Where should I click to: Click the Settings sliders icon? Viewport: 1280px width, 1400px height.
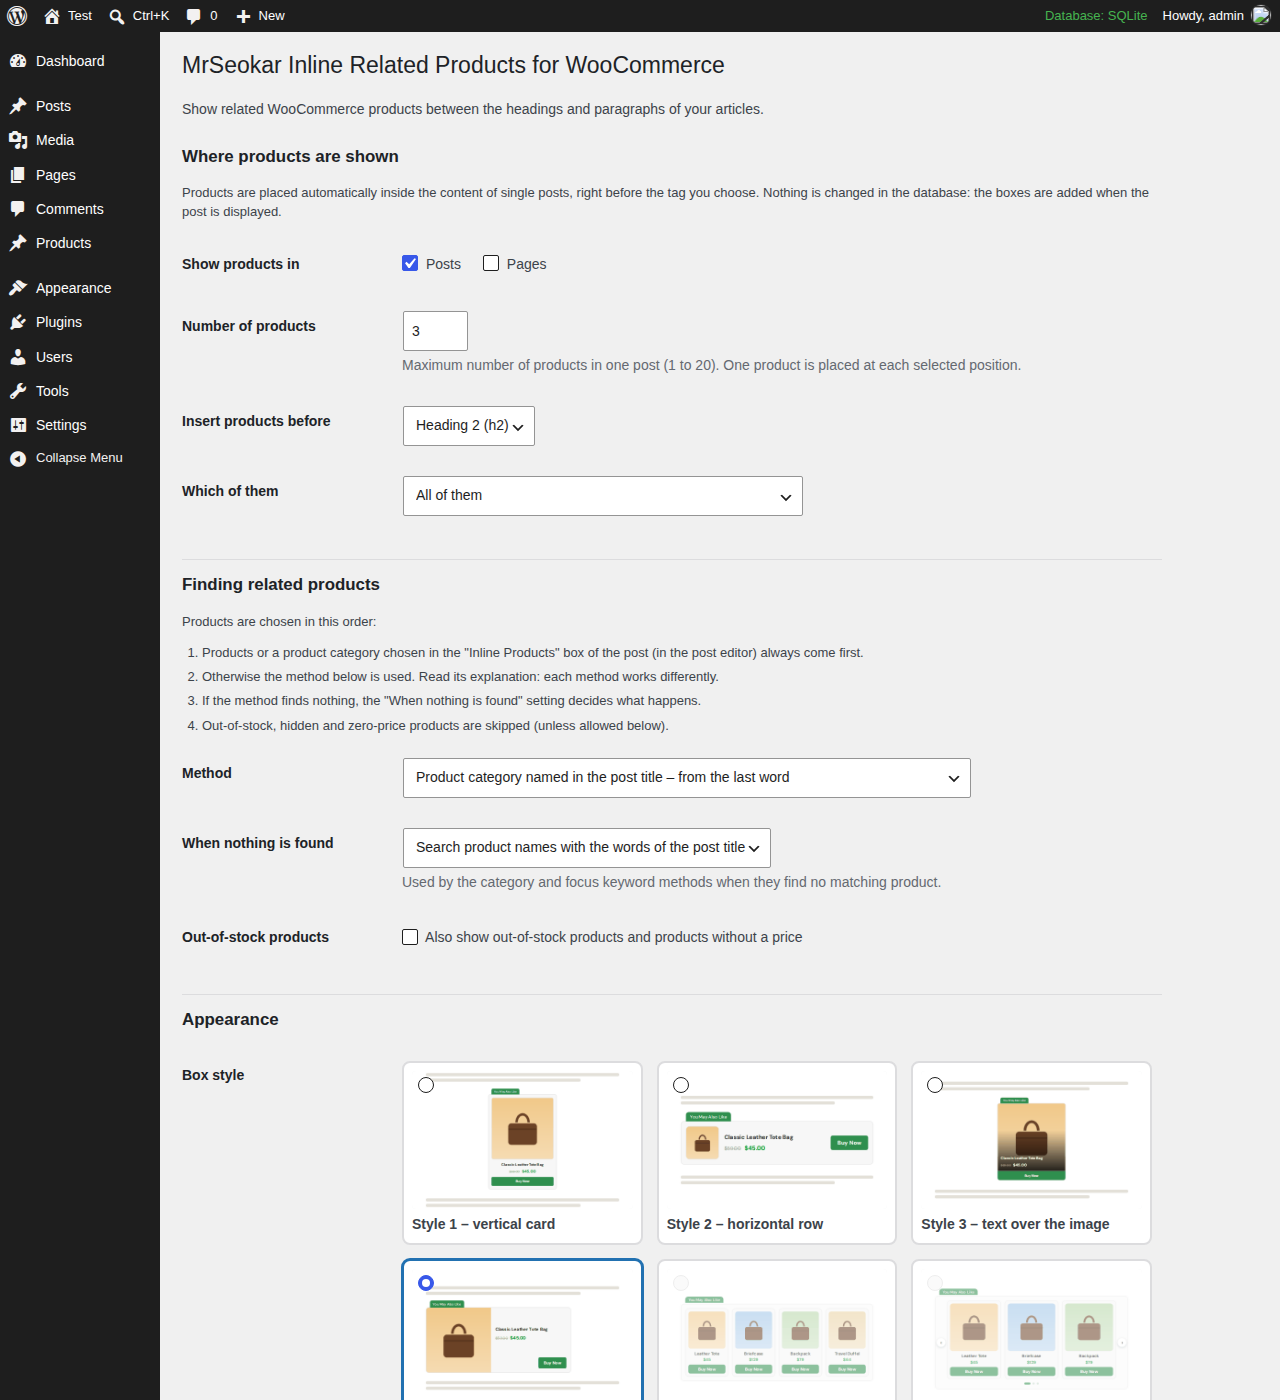point(18,425)
